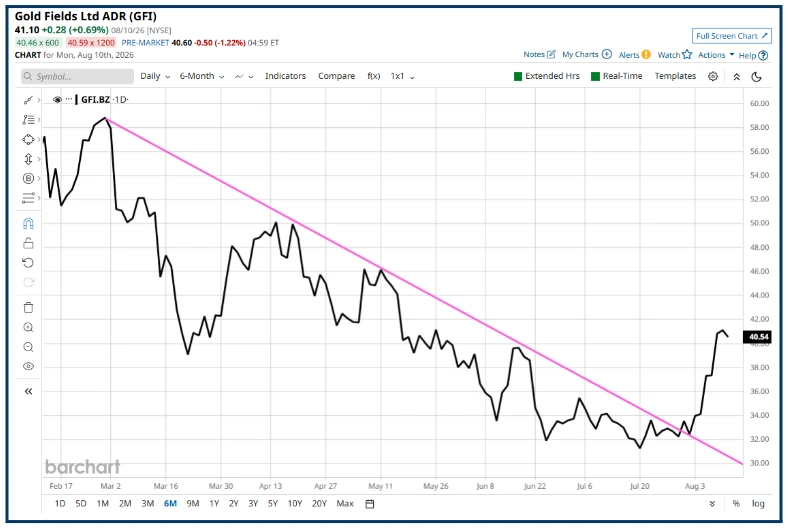Image resolution: width=788 pixels, height=528 pixels.
Task: Select the 1D time range
Action: pos(60,503)
